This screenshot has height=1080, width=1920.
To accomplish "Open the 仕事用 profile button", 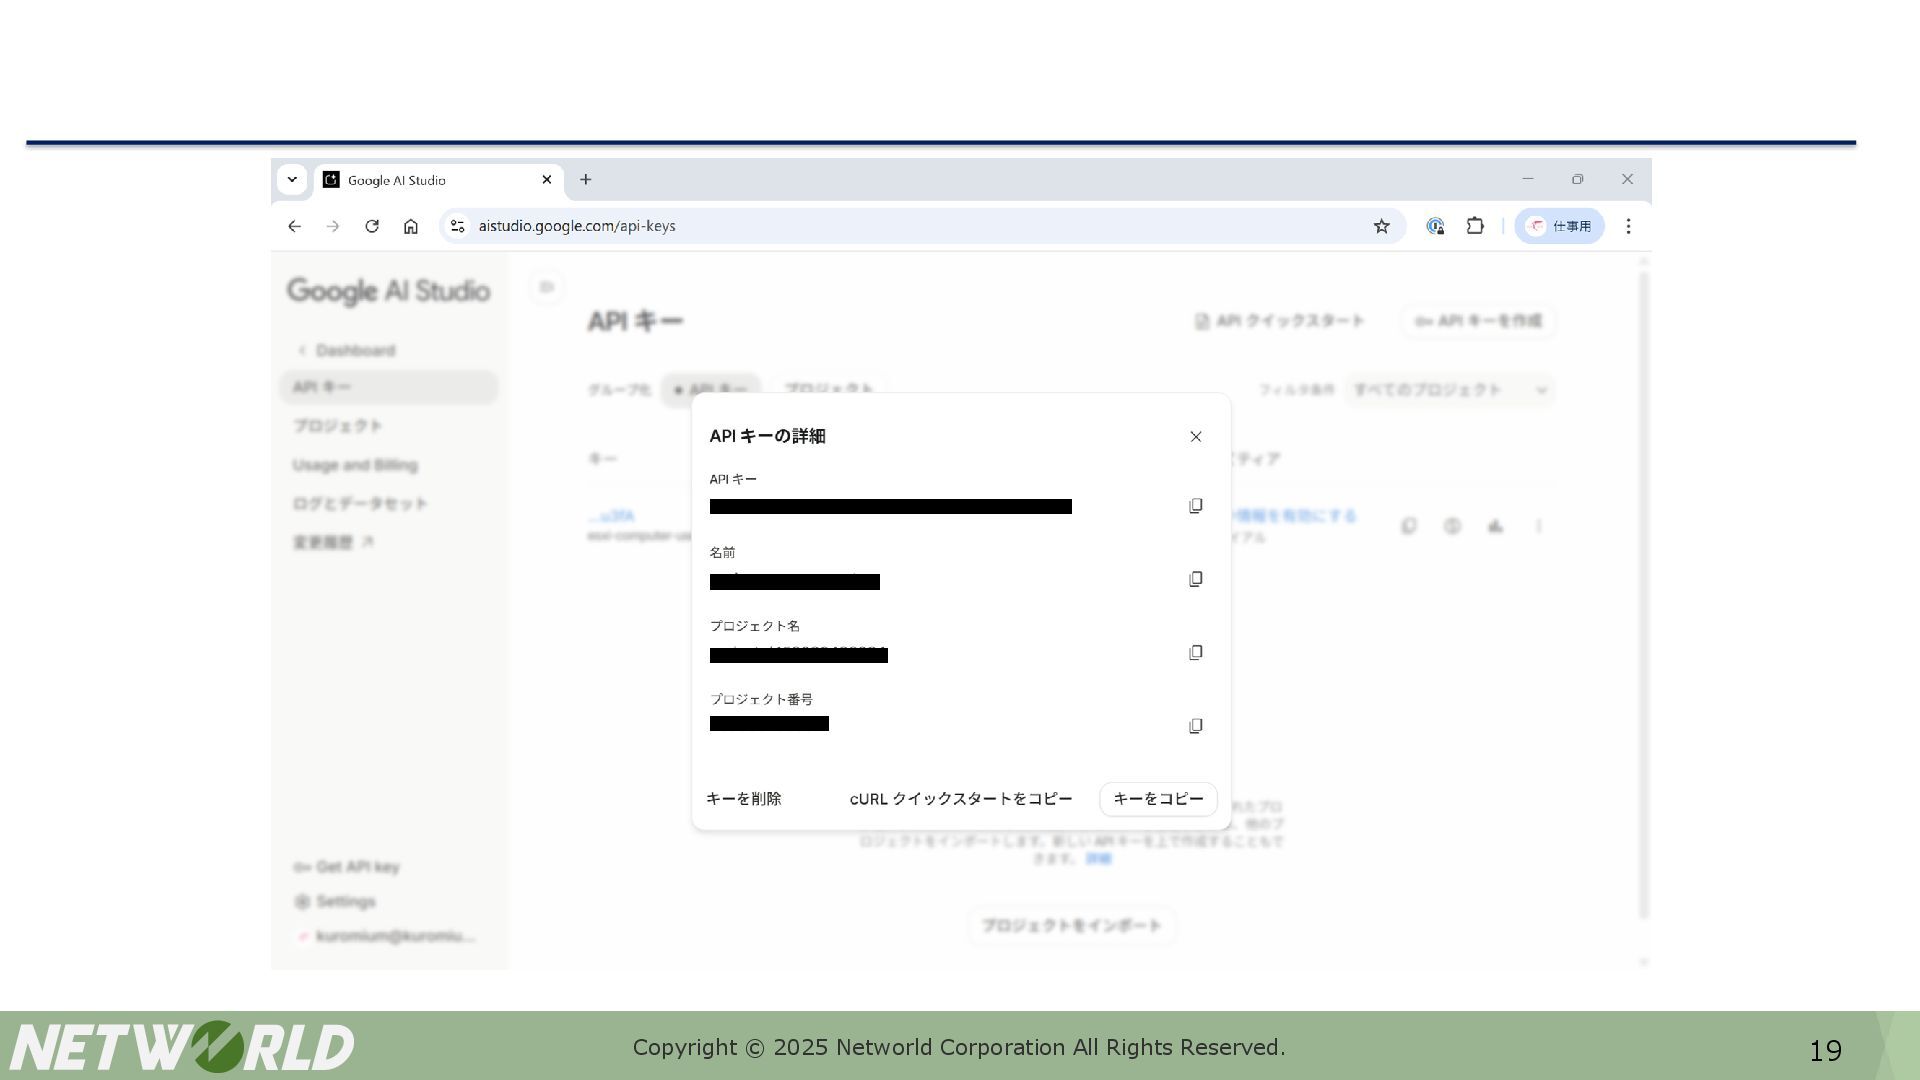I will [1559, 227].
